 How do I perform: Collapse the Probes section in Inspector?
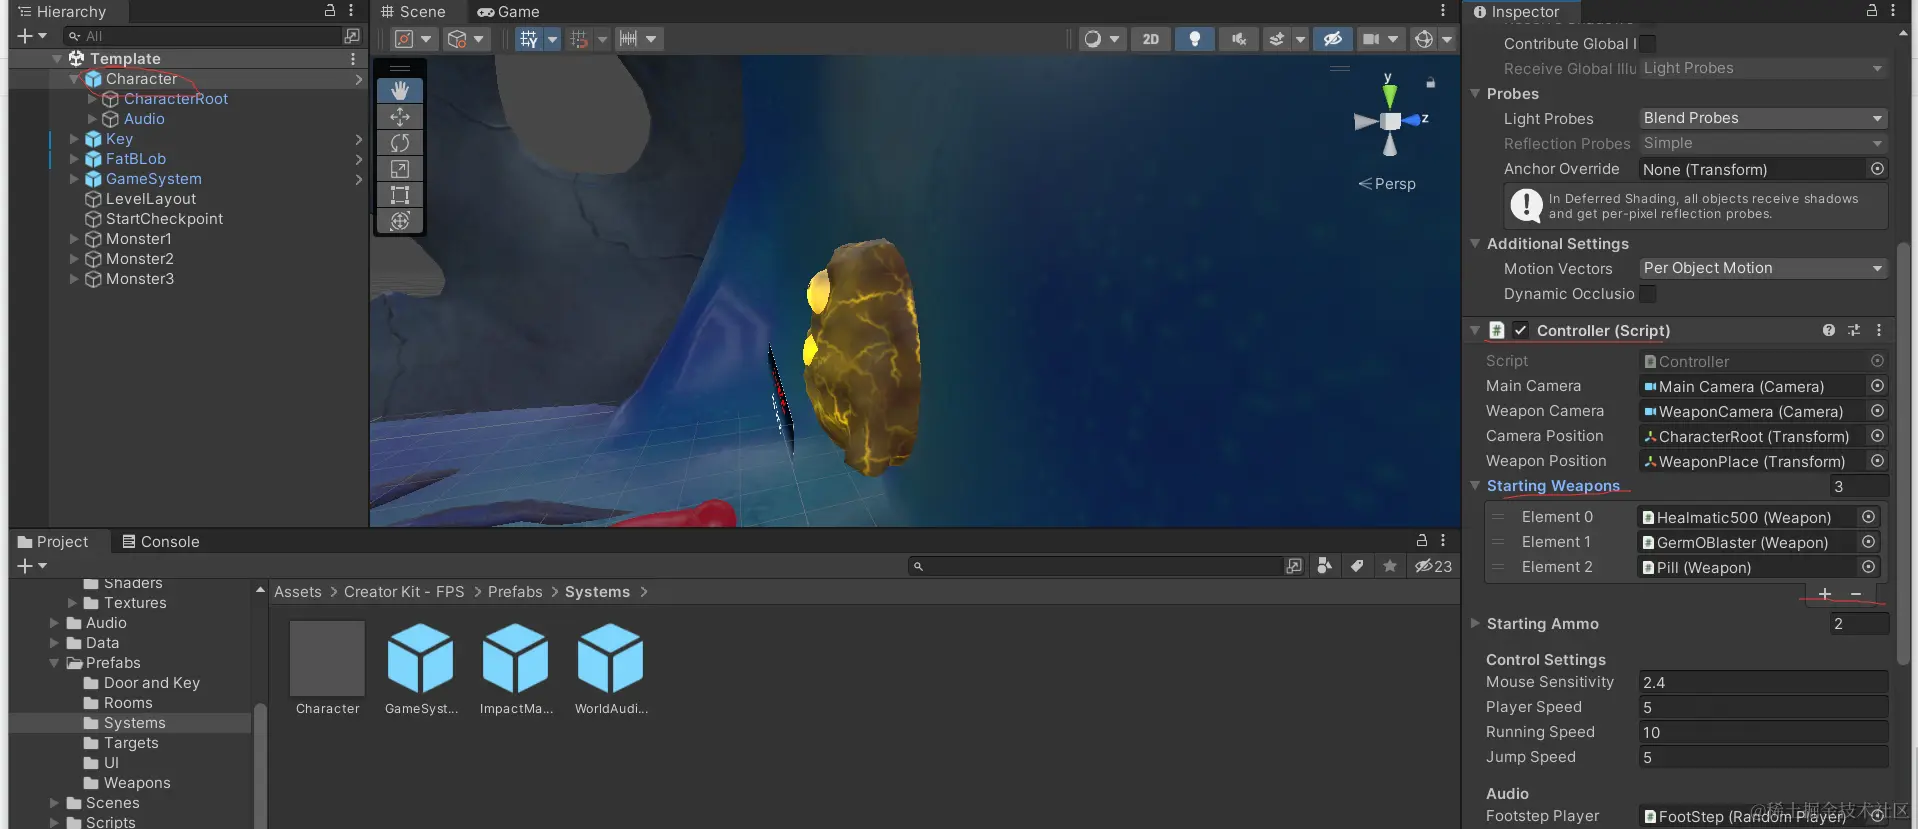pyautogui.click(x=1474, y=93)
